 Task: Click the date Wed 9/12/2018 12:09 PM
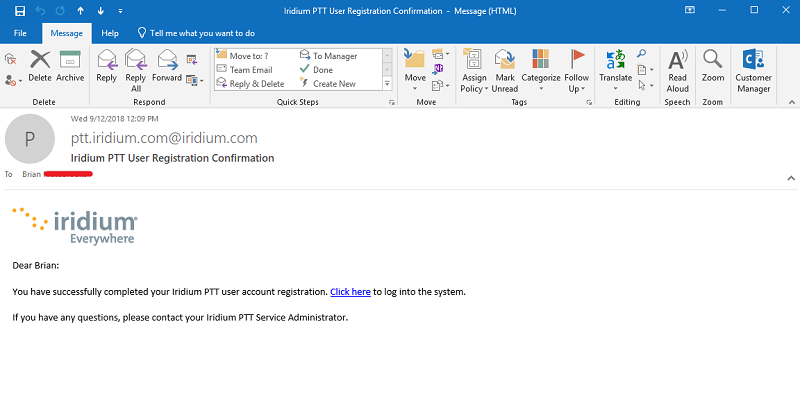(114, 118)
